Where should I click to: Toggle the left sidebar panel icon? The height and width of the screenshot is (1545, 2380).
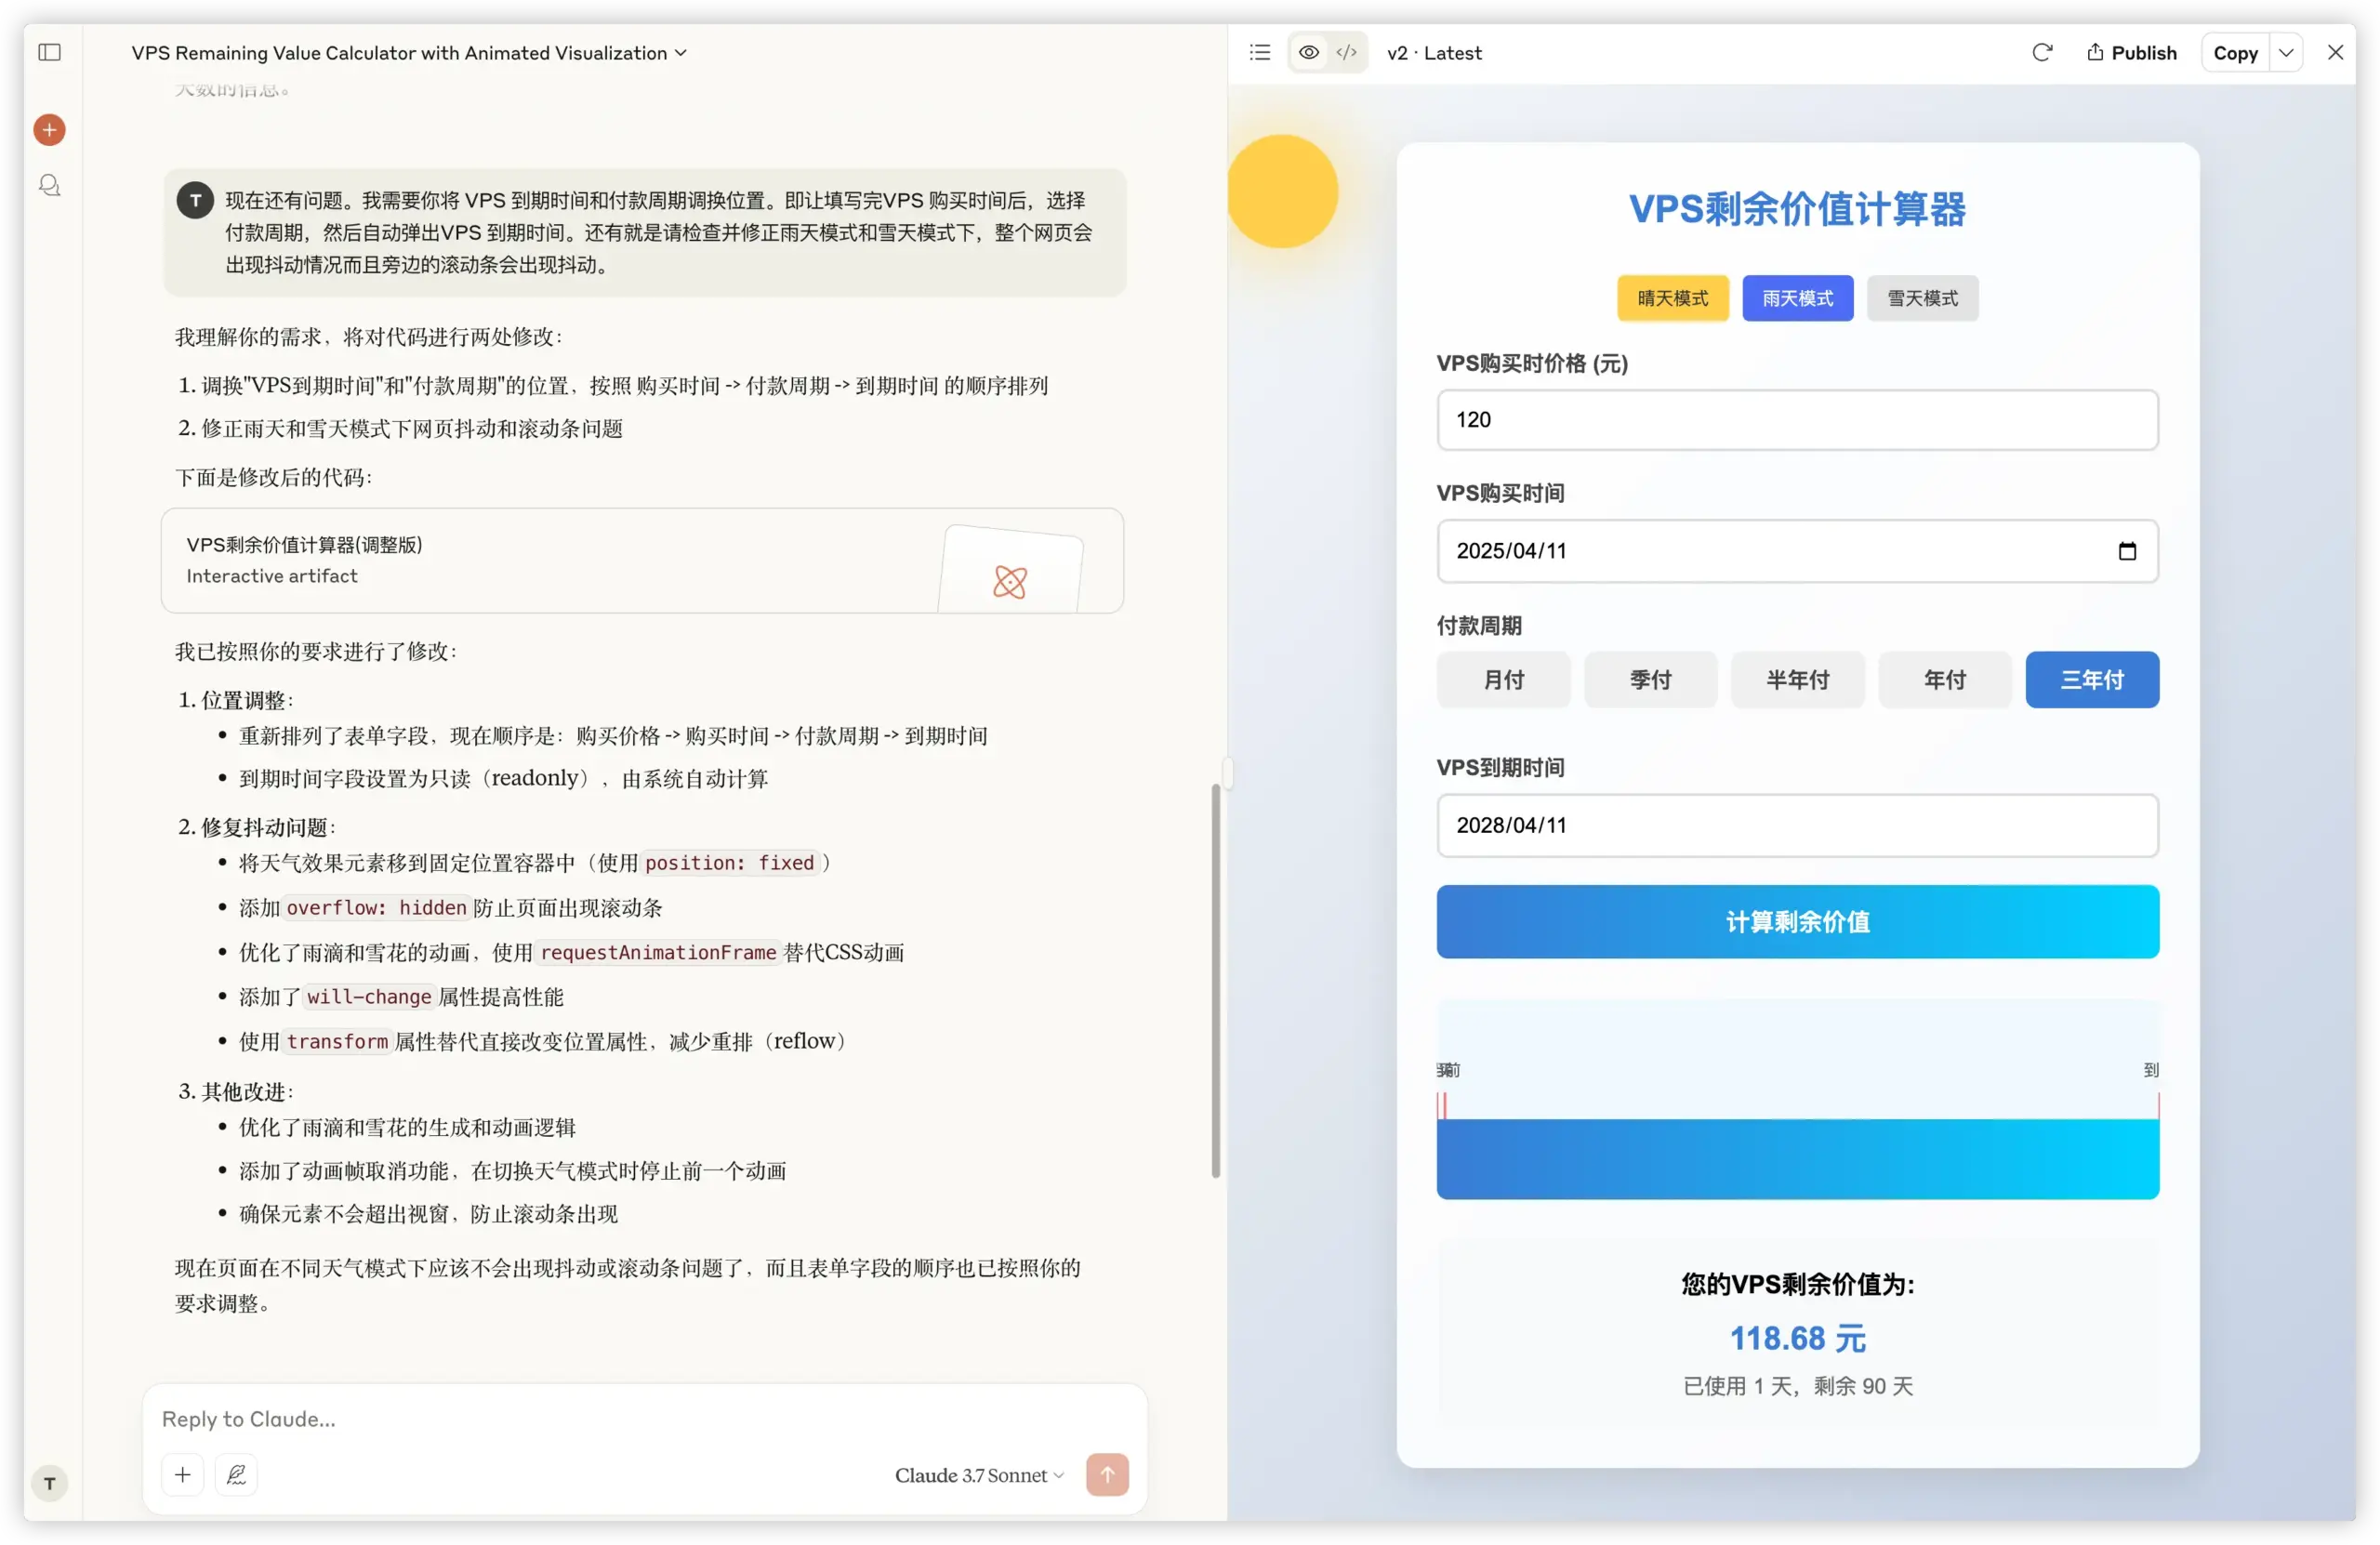[x=49, y=52]
